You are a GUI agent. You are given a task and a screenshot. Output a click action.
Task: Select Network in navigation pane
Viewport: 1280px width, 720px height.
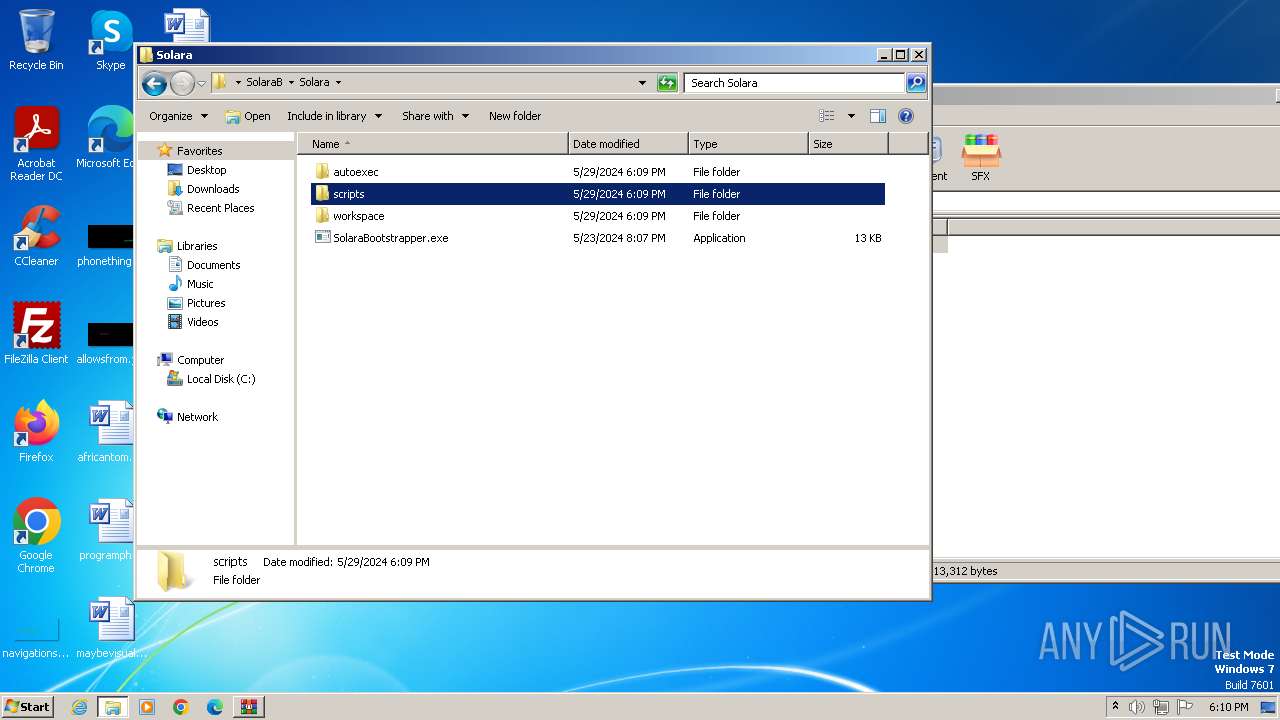pyautogui.click(x=197, y=417)
